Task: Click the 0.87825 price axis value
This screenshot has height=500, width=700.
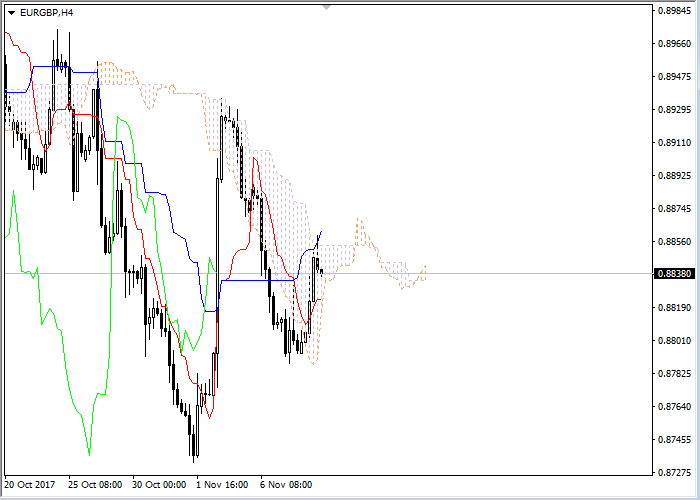Action: pyautogui.click(x=675, y=374)
